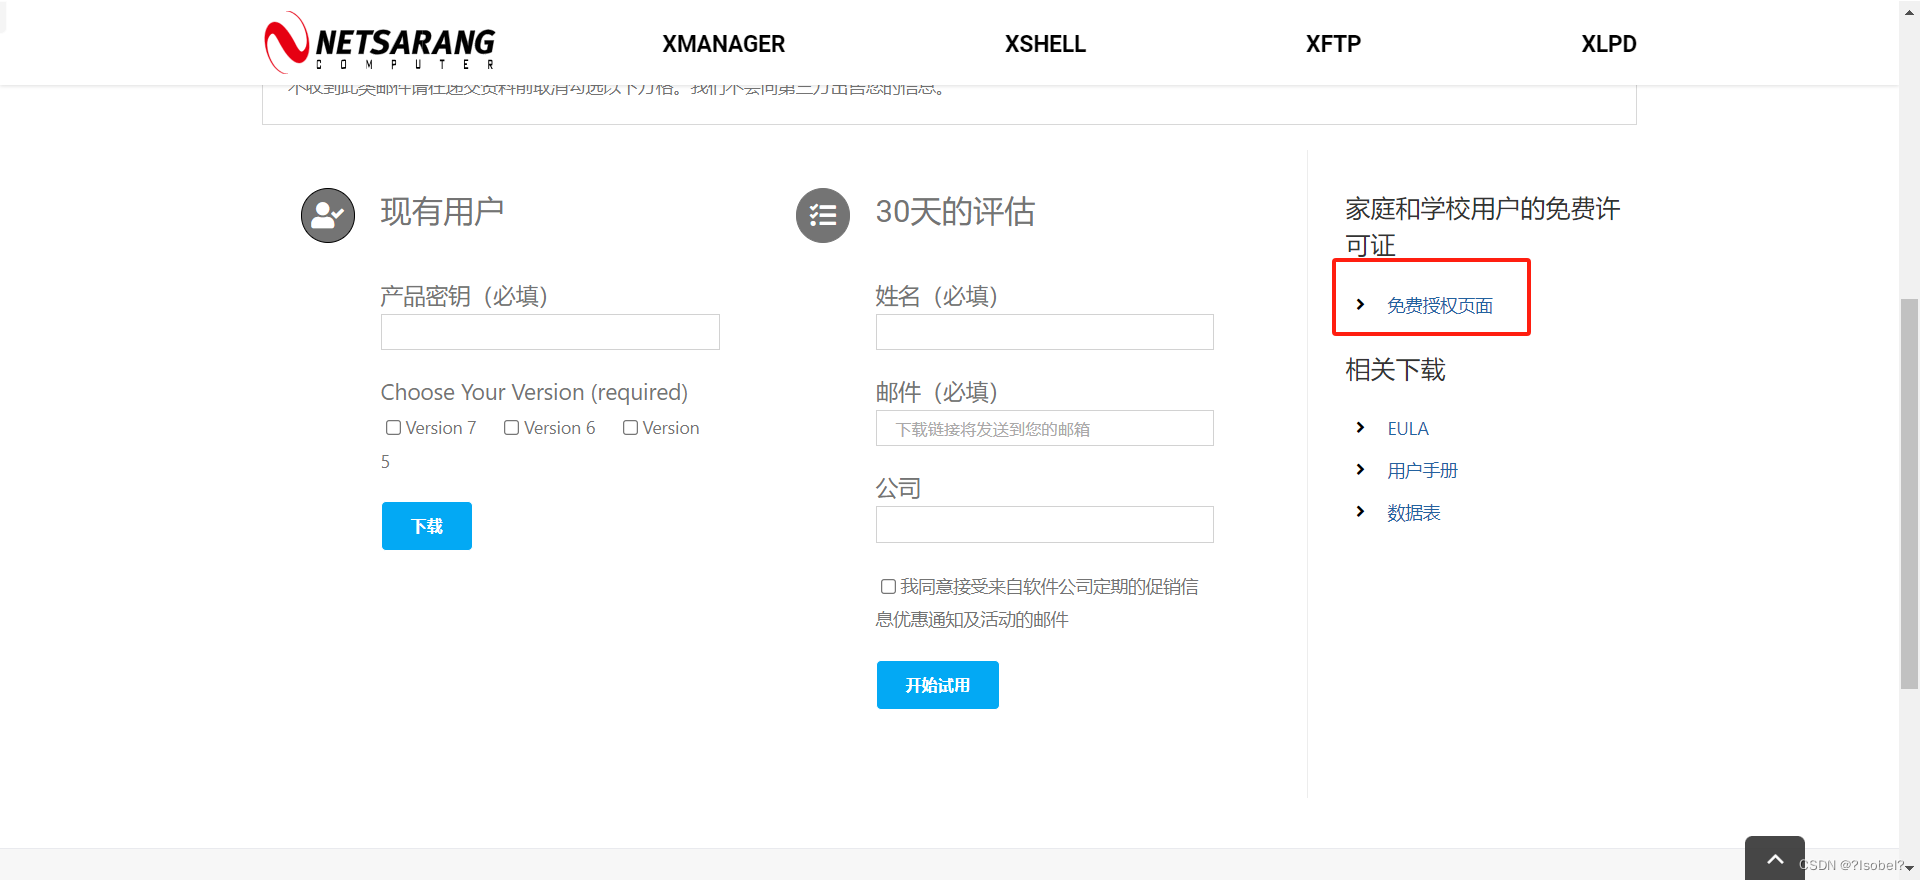Click chevron beside 免费授权页面
This screenshot has height=880, width=1920.
coord(1360,304)
